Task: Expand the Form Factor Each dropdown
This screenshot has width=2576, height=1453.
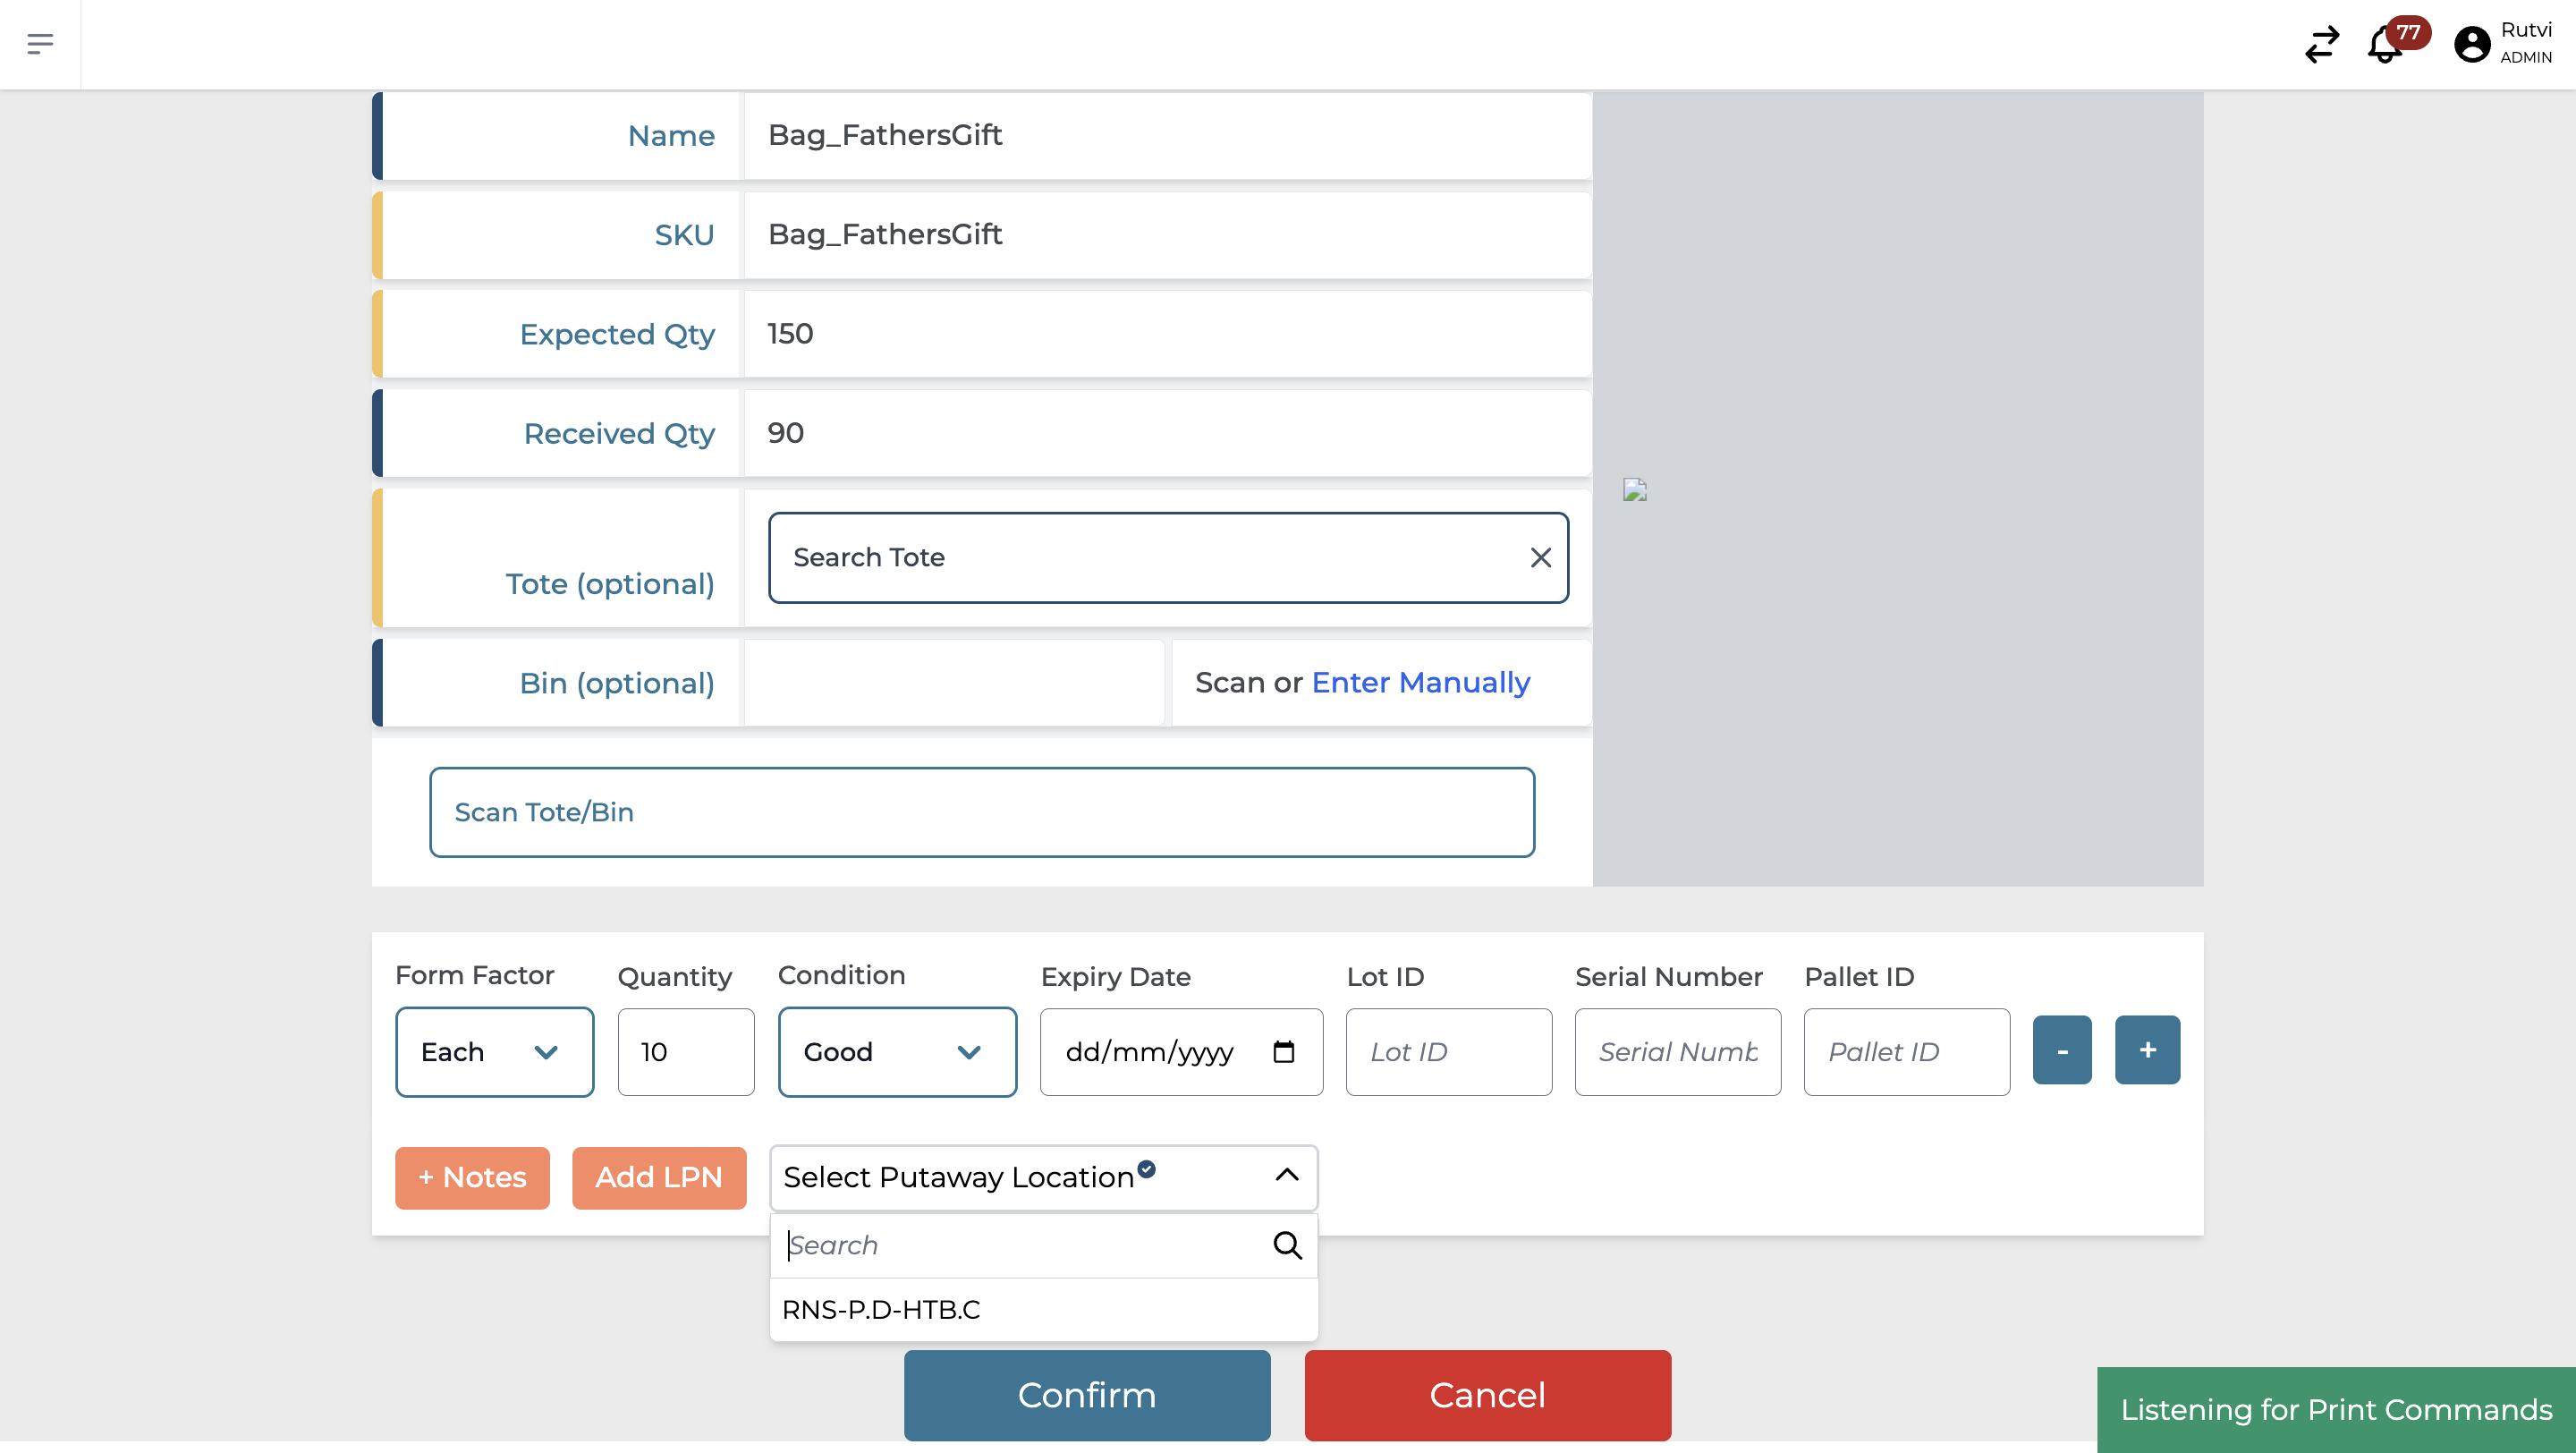Action: click(x=494, y=1052)
